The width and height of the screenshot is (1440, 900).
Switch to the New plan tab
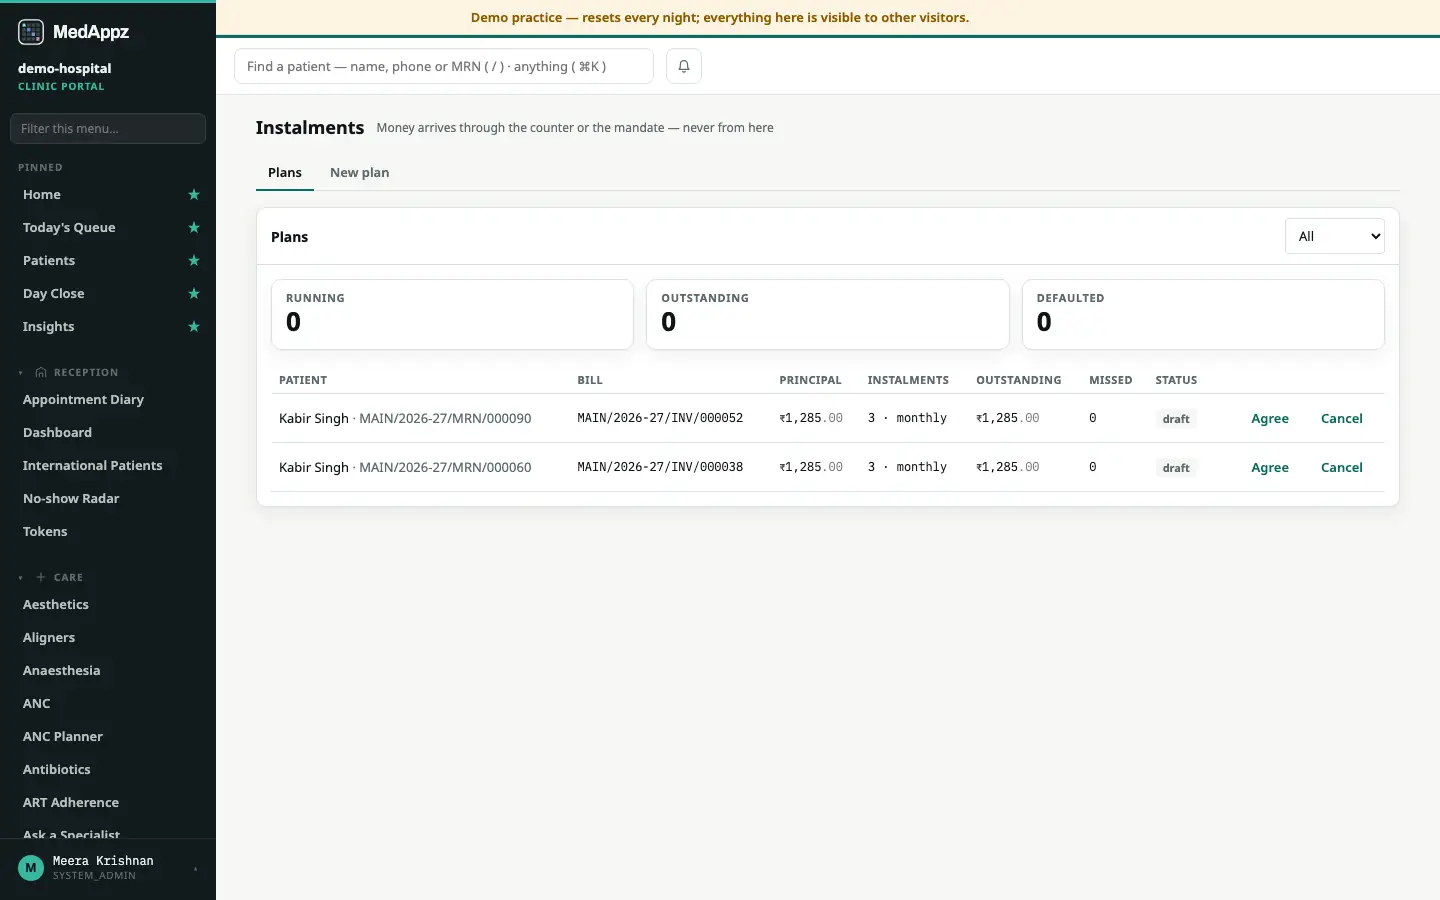point(360,172)
